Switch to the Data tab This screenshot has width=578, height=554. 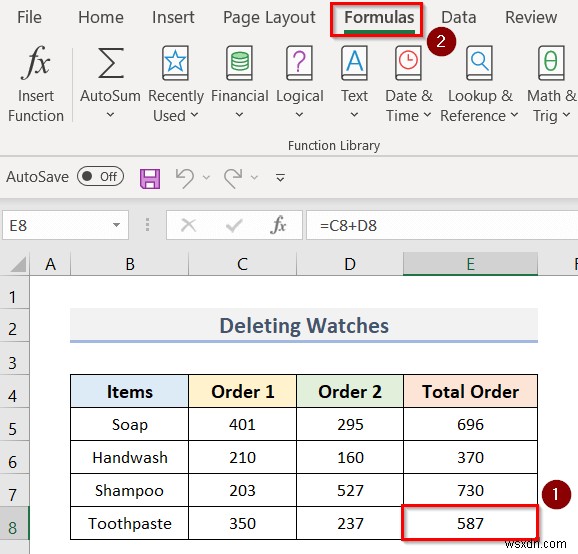point(459,17)
